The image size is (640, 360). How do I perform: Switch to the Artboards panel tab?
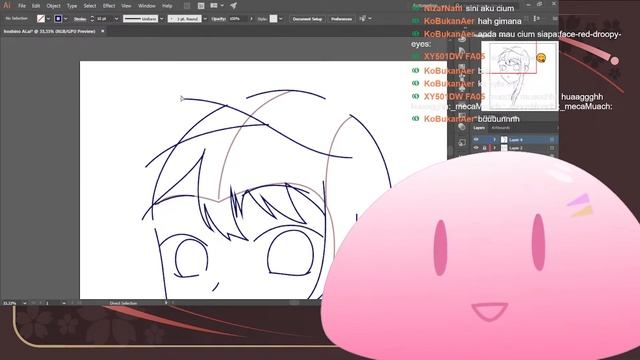click(500, 128)
